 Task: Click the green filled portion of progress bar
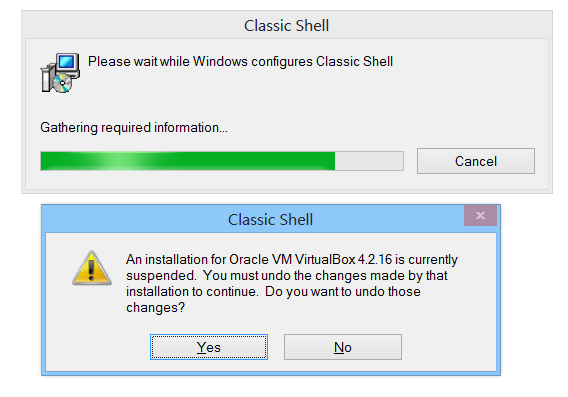click(x=188, y=161)
